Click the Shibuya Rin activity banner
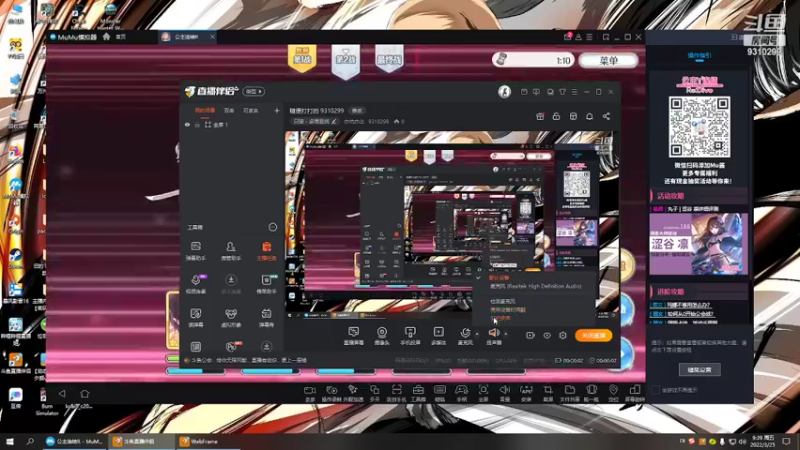Image resolution: width=800 pixels, height=450 pixels. click(698, 244)
